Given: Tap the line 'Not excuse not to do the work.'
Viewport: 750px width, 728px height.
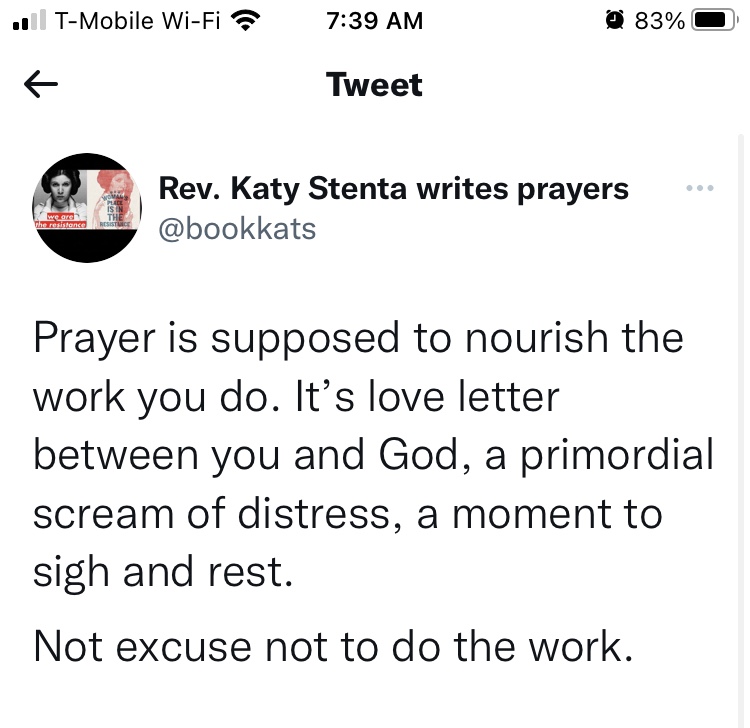Looking at the screenshot, I should click(x=333, y=646).
